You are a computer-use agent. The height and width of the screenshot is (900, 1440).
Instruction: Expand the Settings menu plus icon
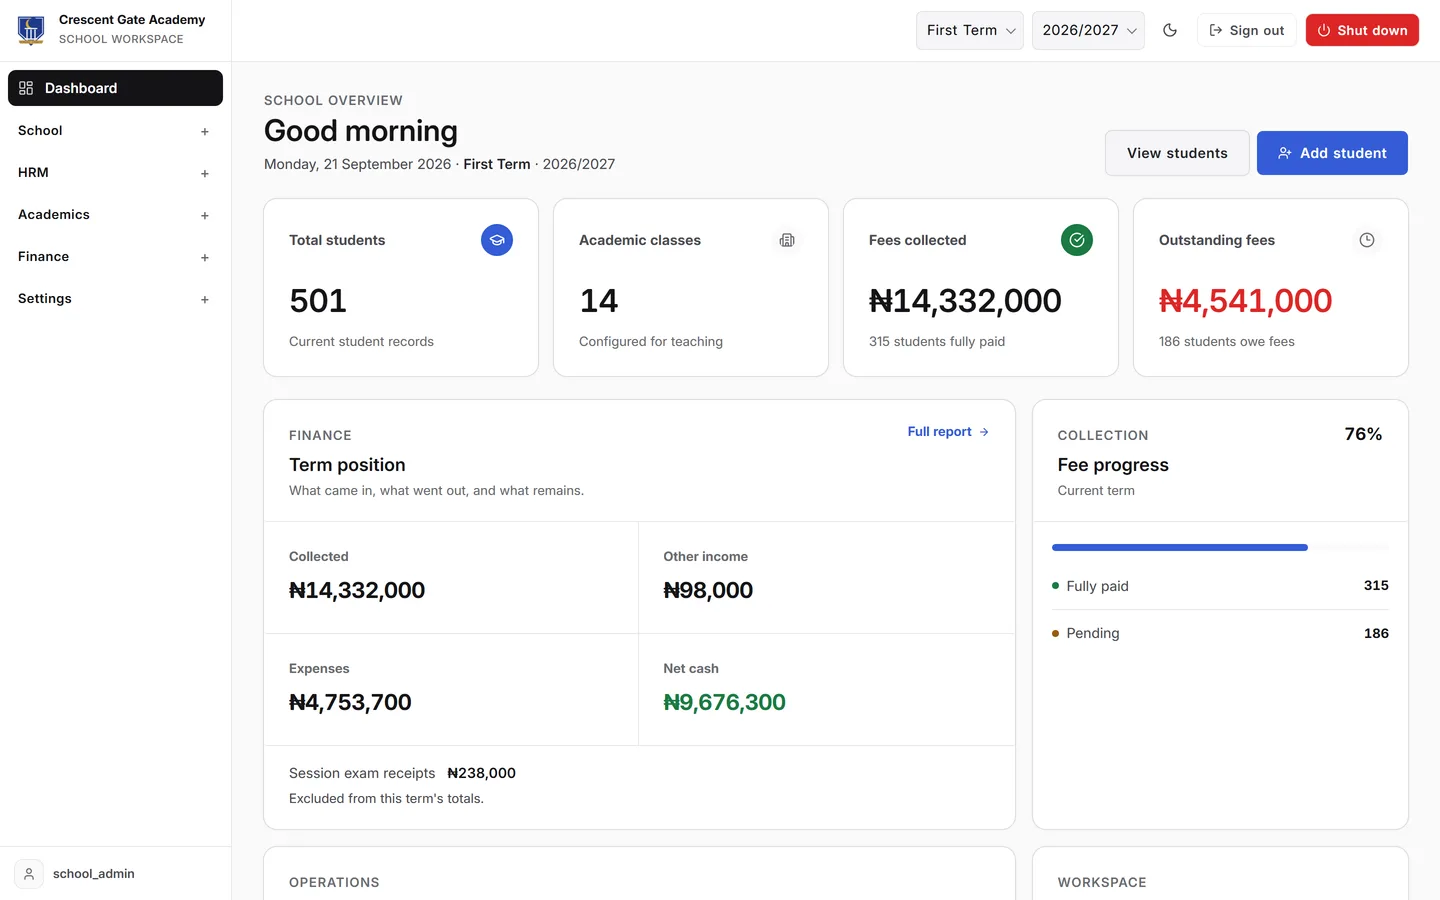pos(204,299)
